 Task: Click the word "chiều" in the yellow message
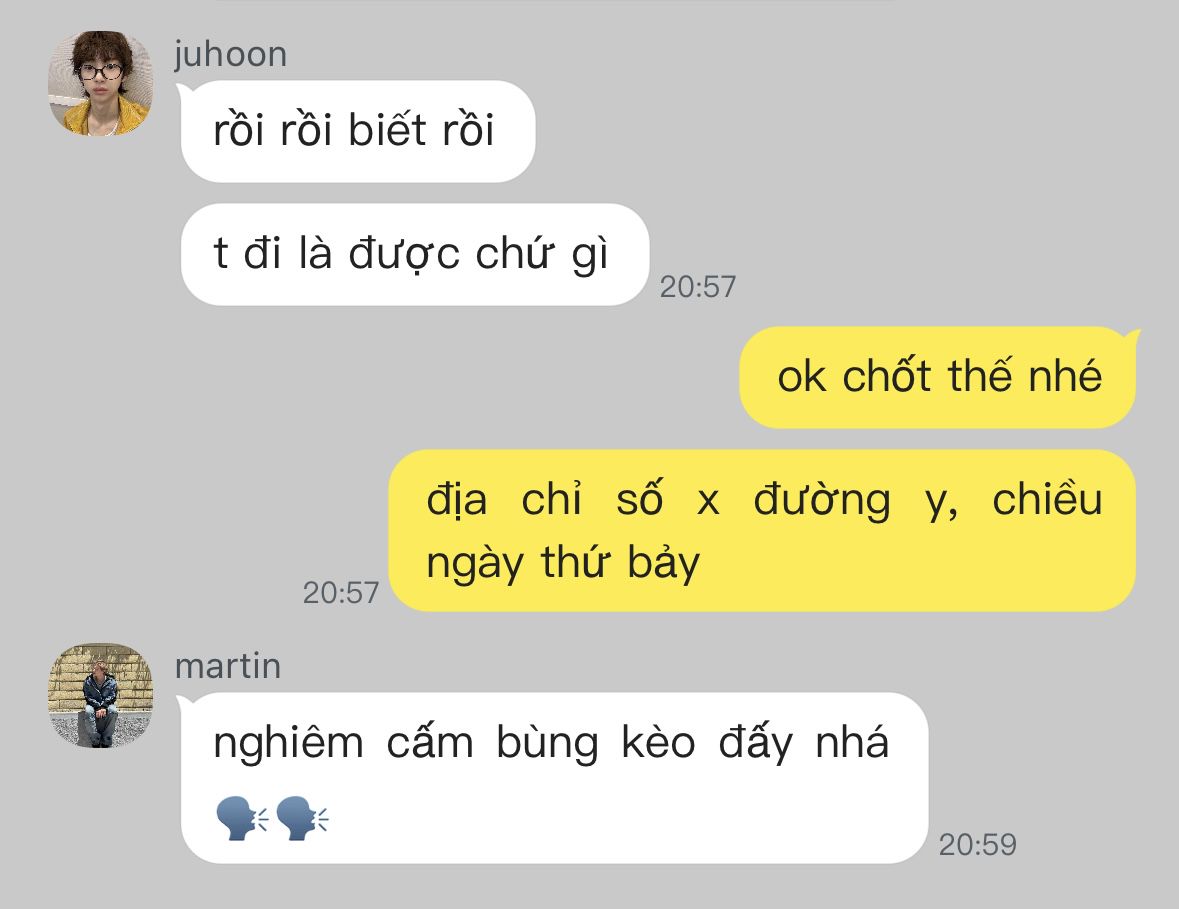1047,499
